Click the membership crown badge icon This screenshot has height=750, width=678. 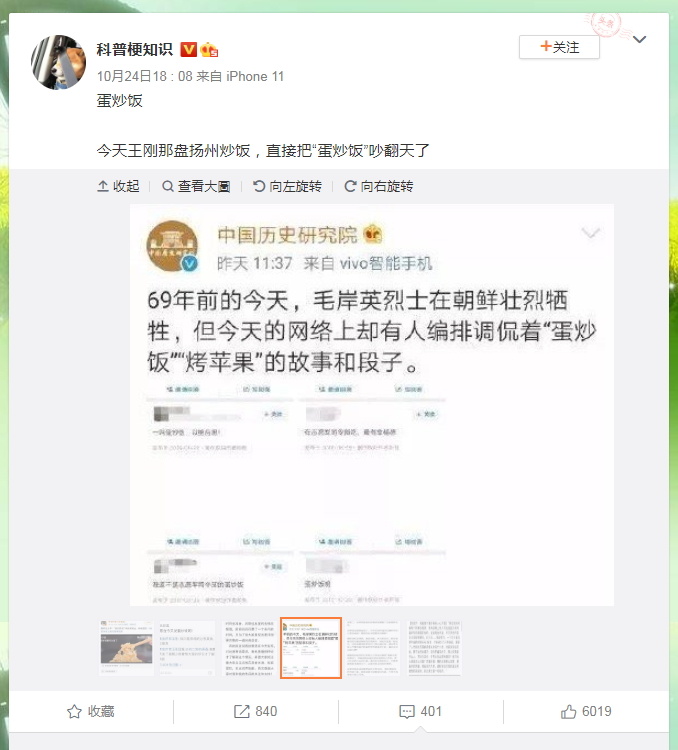click(x=209, y=50)
